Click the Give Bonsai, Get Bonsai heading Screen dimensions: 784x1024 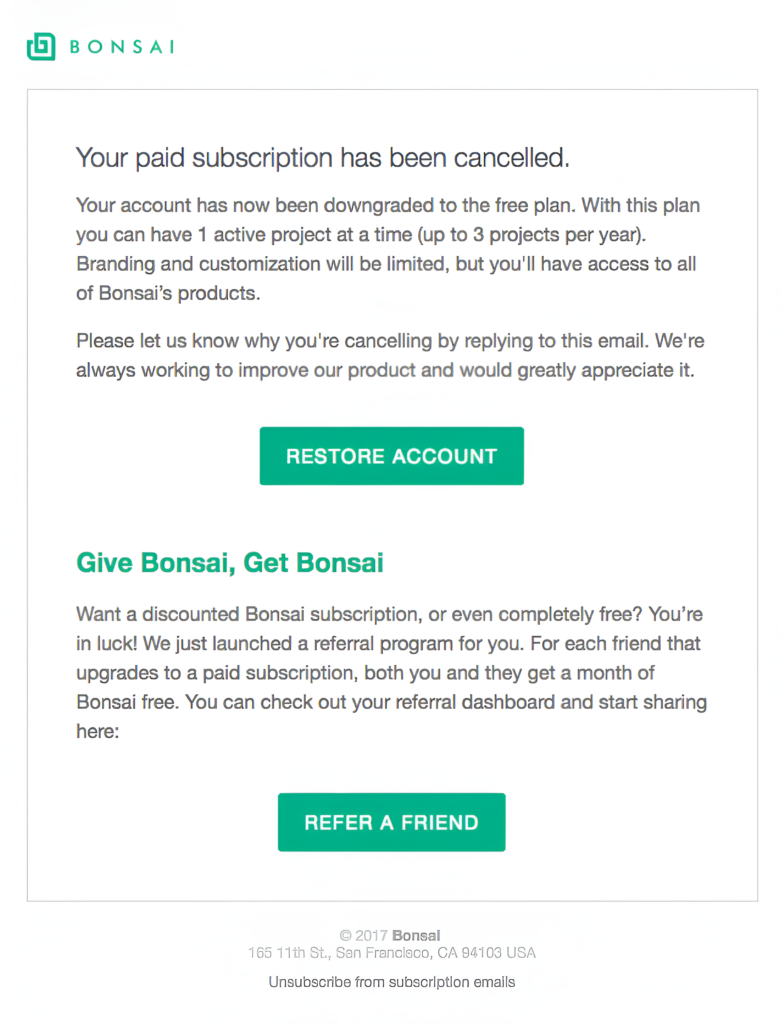pyautogui.click(x=230, y=563)
